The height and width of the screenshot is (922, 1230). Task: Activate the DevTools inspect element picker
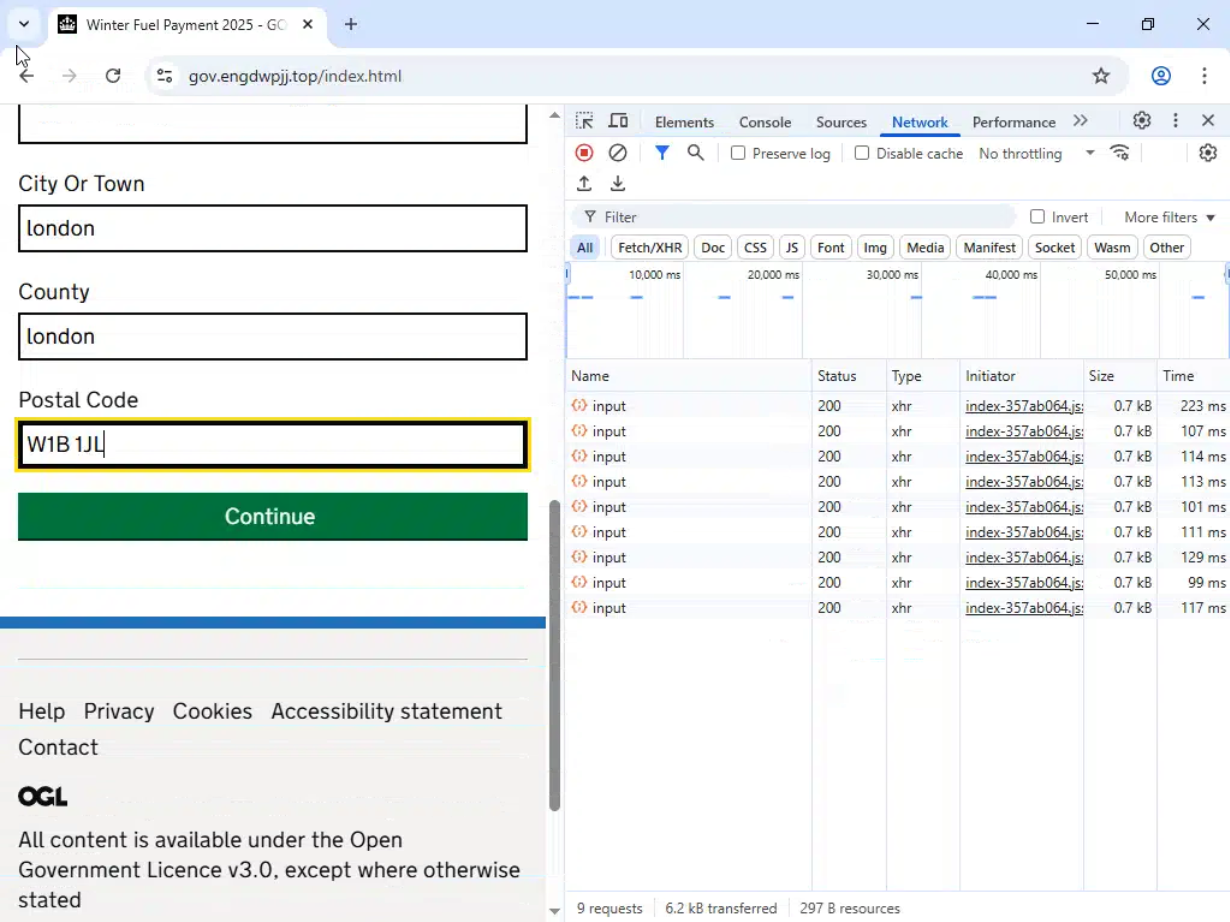coord(585,121)
